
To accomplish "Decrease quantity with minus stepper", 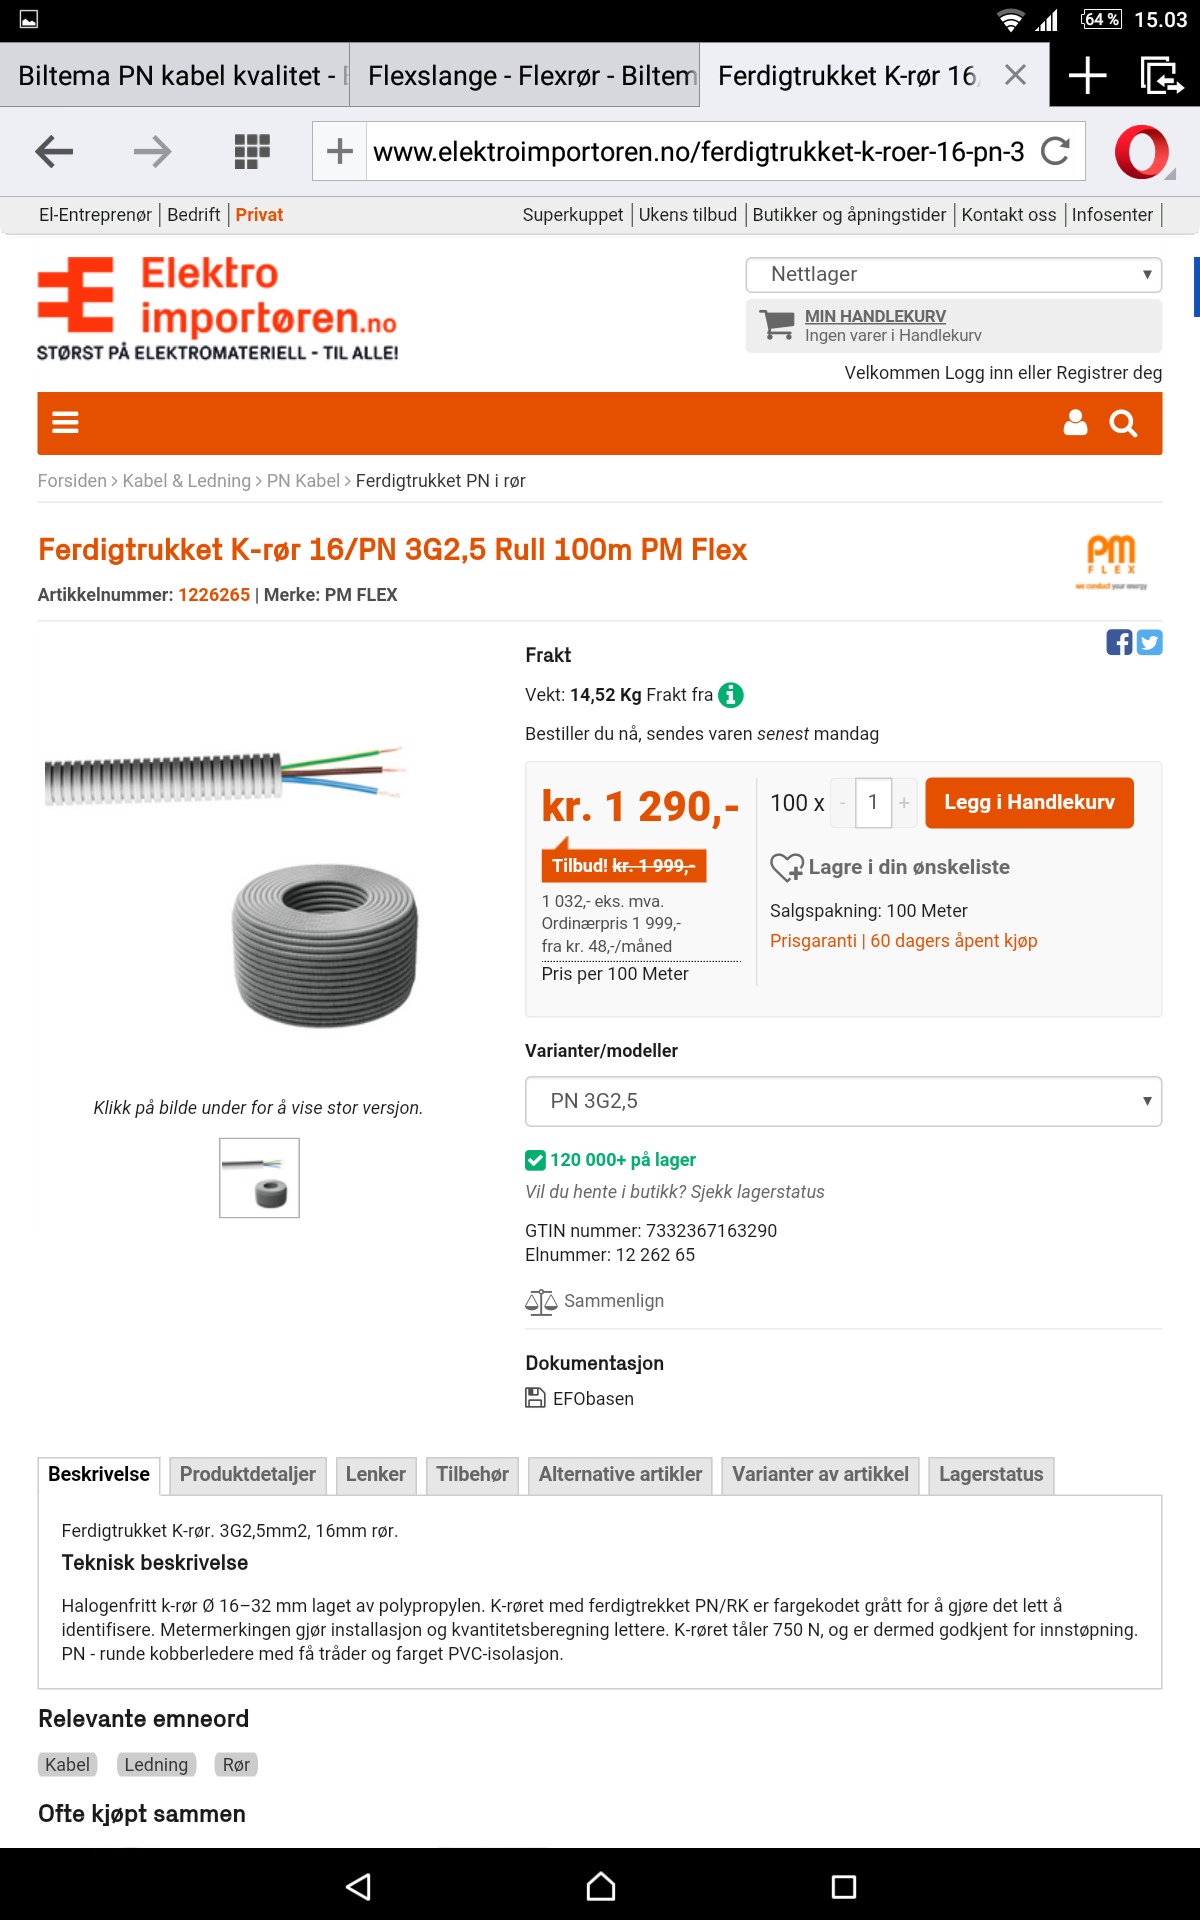I will coord(843,803).
